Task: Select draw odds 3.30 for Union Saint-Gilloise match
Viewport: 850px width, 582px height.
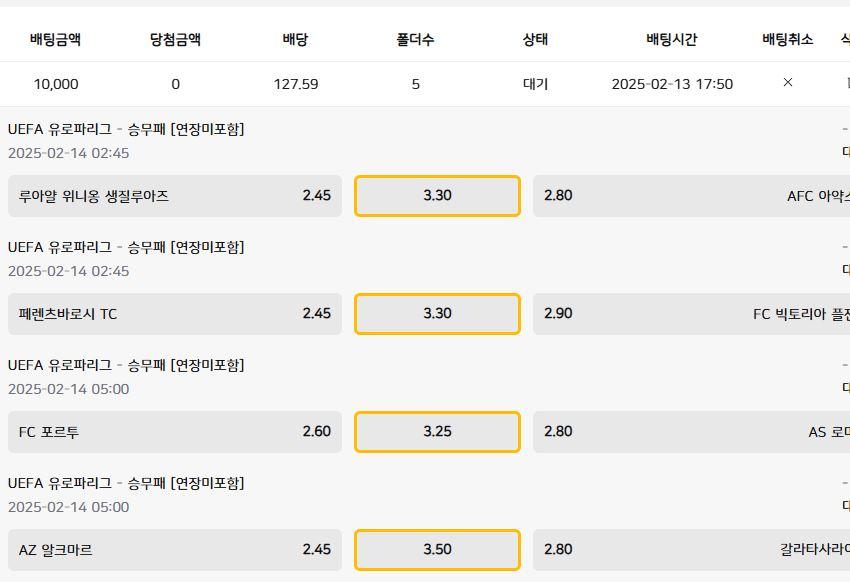Action: [x=437, y=196]
